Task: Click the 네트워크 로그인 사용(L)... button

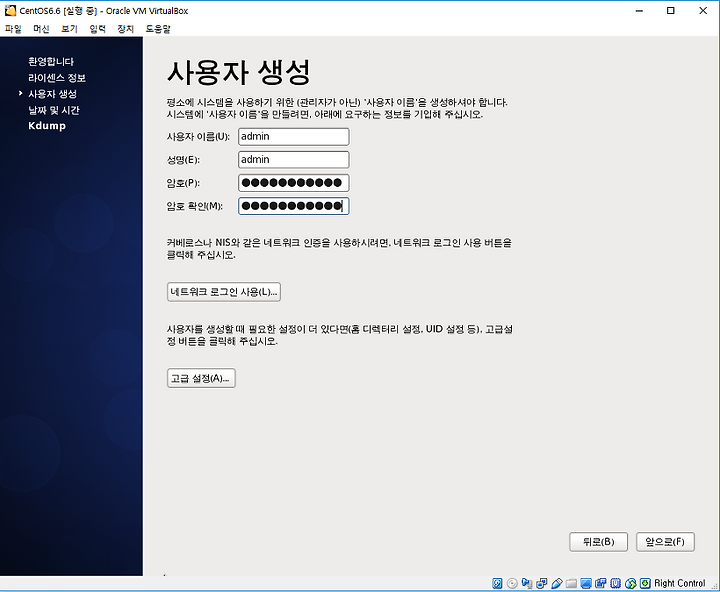Action: pos(224,292)
